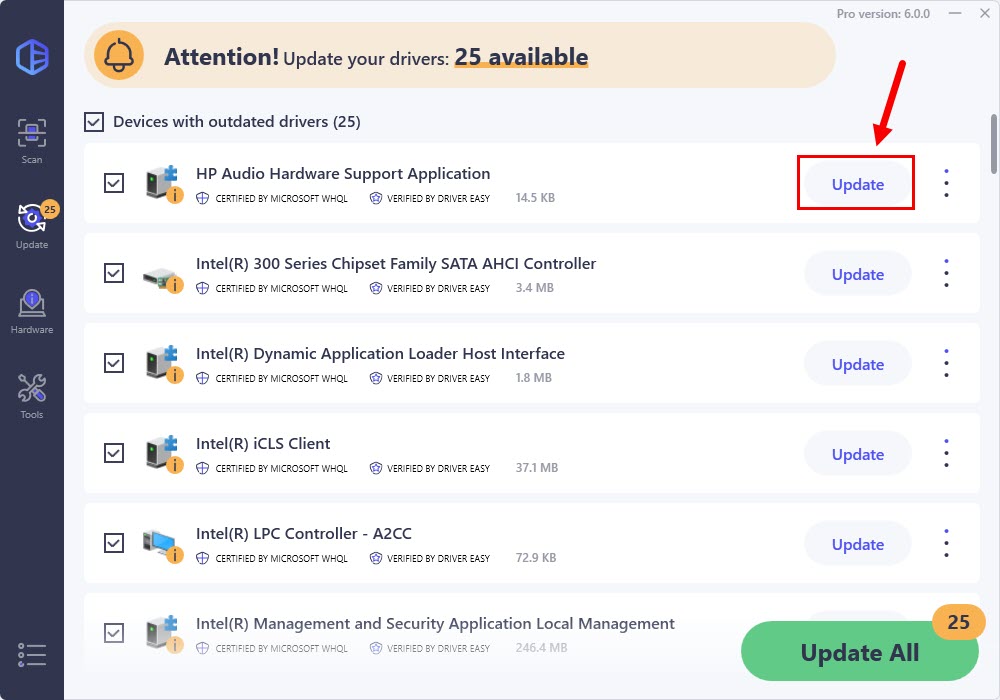Image resolution: width=1000 pixels, height=700 pixels.
Task: Open the Tools section in sidebar
Action: pyautogui.click(x=32, y=396)
